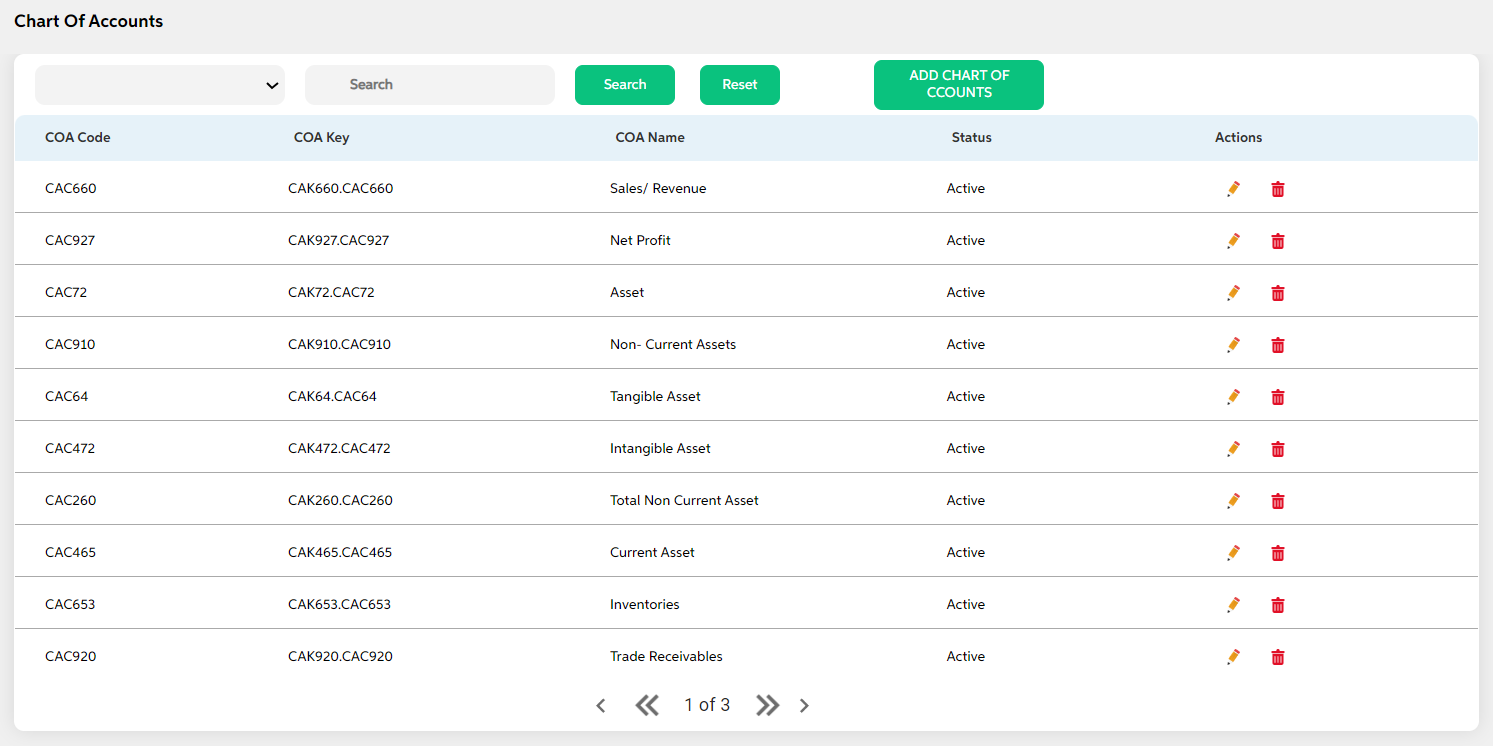Open the filter field dropdown
The height and width of the screenshot is (746, 1493).
160,85
